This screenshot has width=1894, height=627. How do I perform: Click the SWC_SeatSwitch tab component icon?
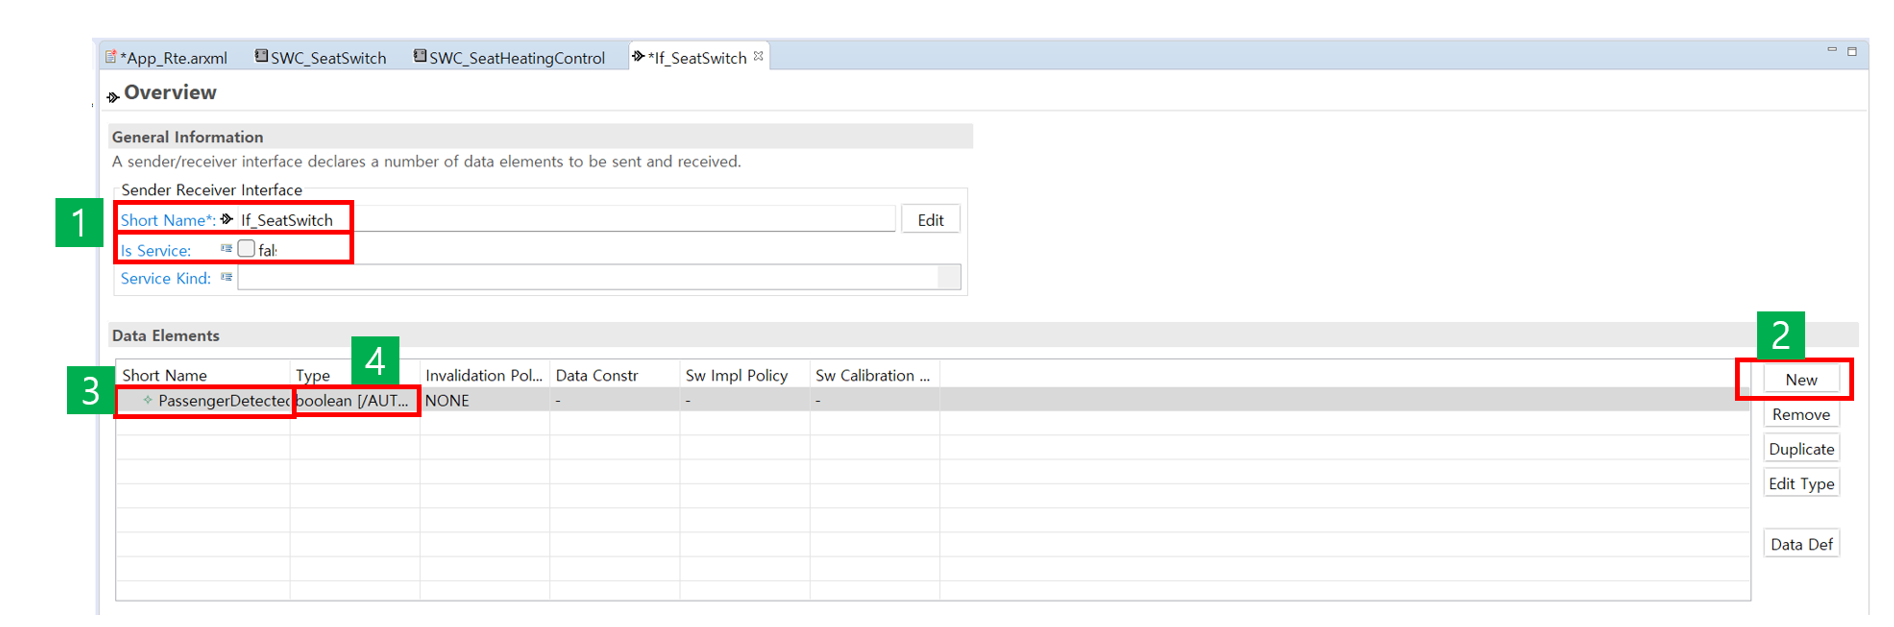pyautogui.click(x=261, y=56)
